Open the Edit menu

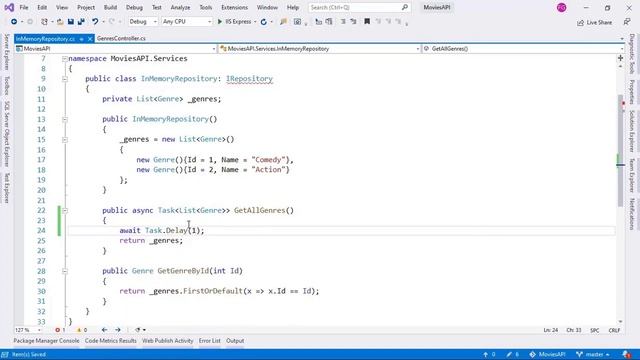42,7
